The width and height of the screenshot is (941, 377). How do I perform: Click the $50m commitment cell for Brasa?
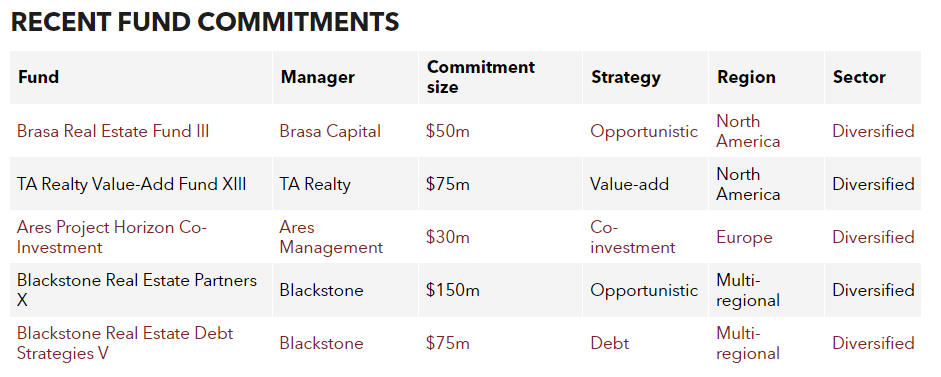pyautogui.click(x=448, y=131)
